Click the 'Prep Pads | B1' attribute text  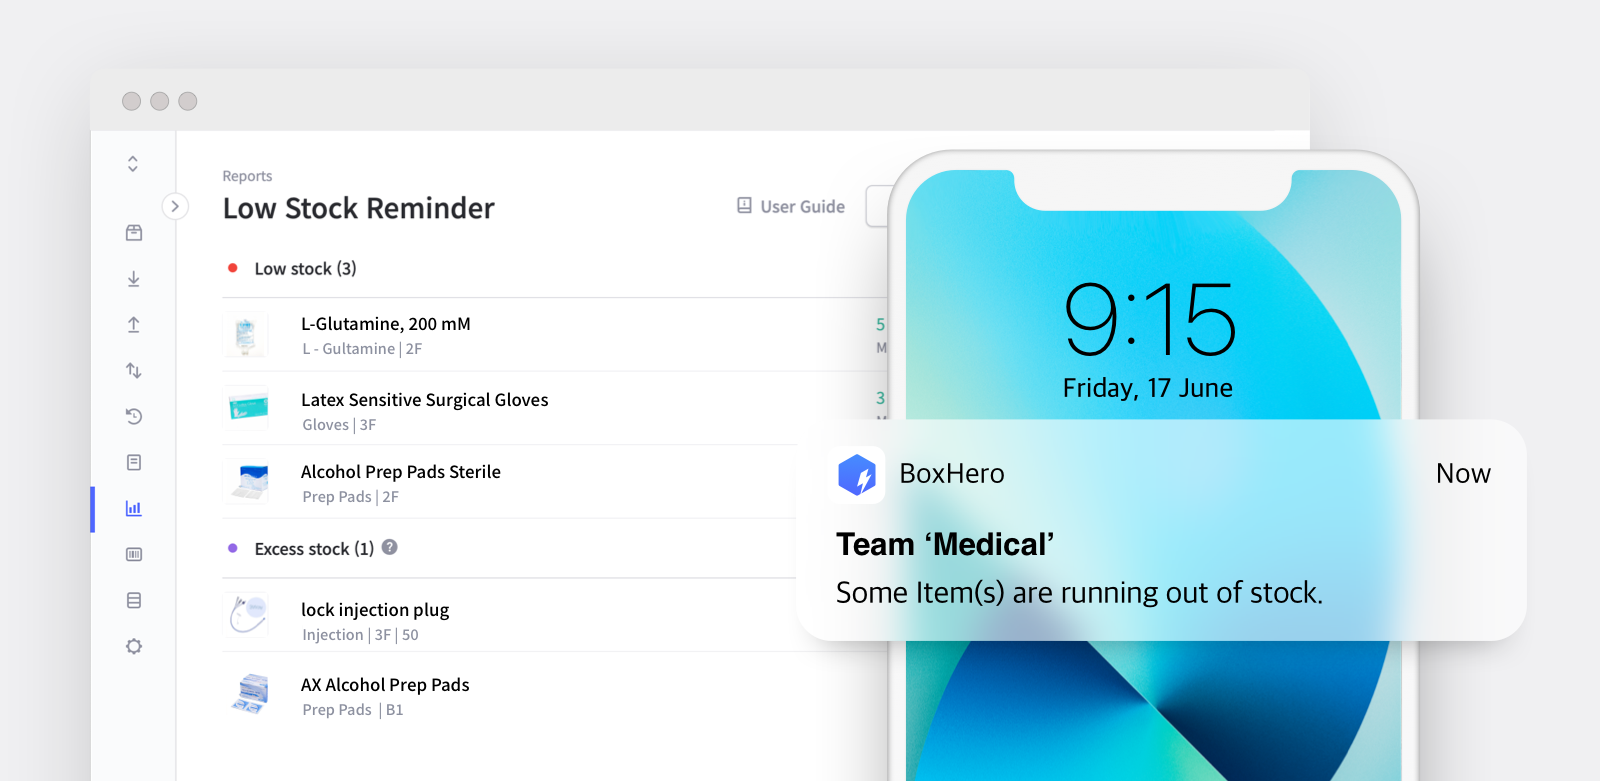pyautogui.click(x=352, y=710)
